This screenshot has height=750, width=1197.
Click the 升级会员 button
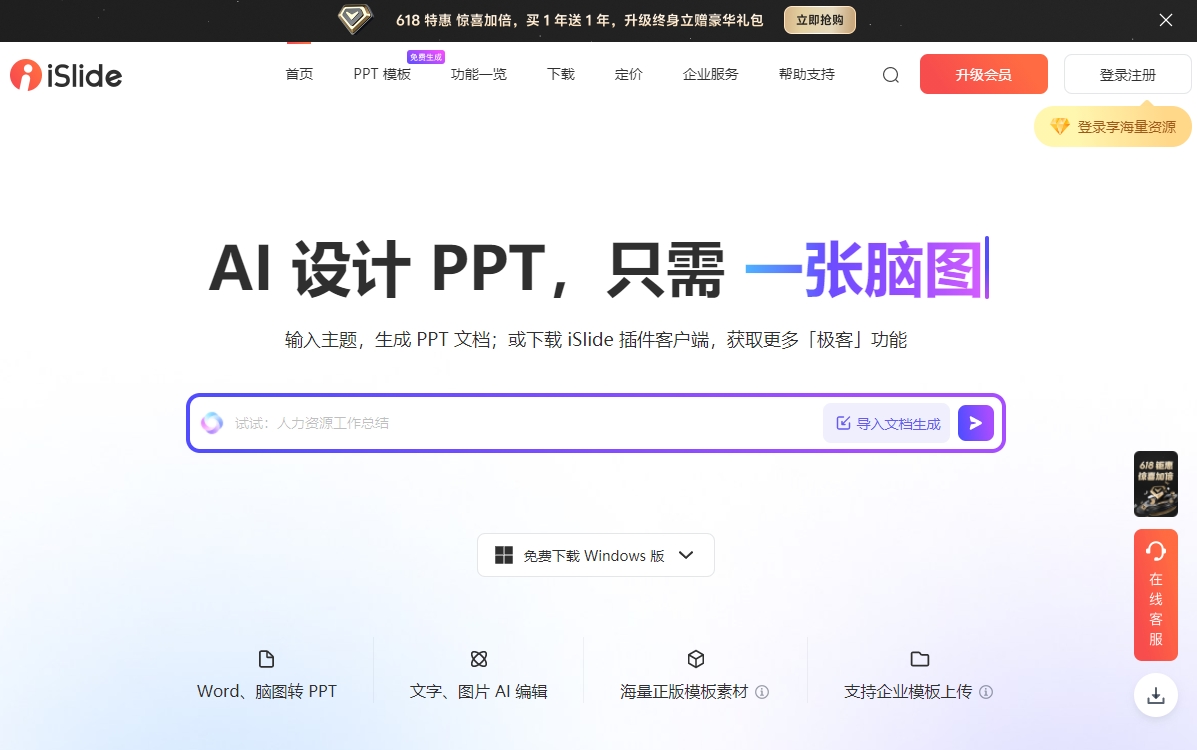coord(984,74)
